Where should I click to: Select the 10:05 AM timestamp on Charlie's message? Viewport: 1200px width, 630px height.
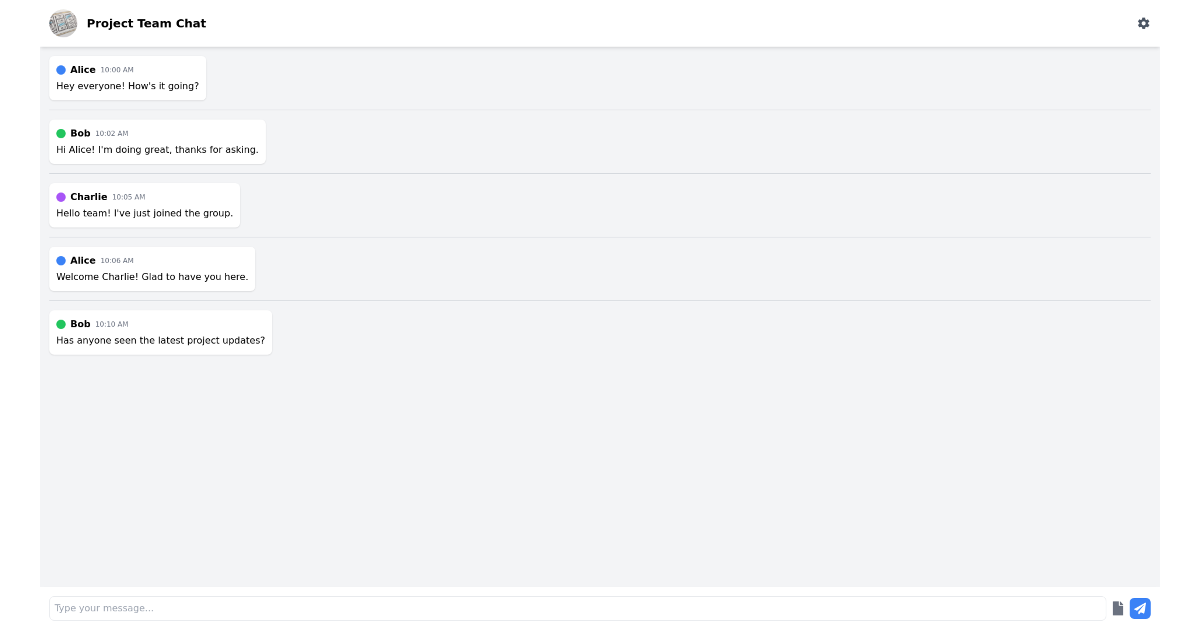(129, 197)
